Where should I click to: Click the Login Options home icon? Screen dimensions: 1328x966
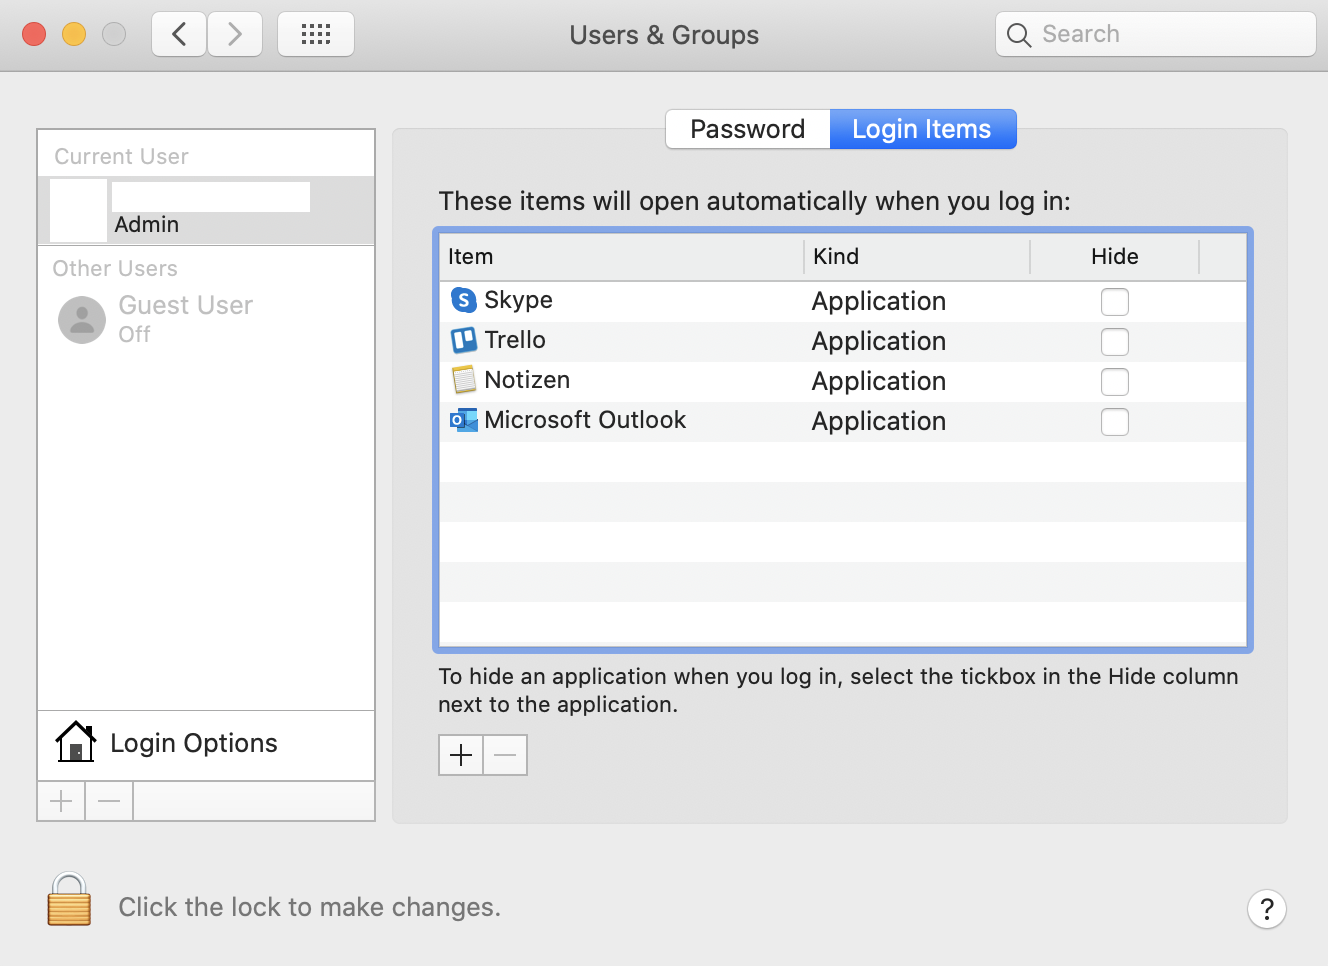(75, 742)
